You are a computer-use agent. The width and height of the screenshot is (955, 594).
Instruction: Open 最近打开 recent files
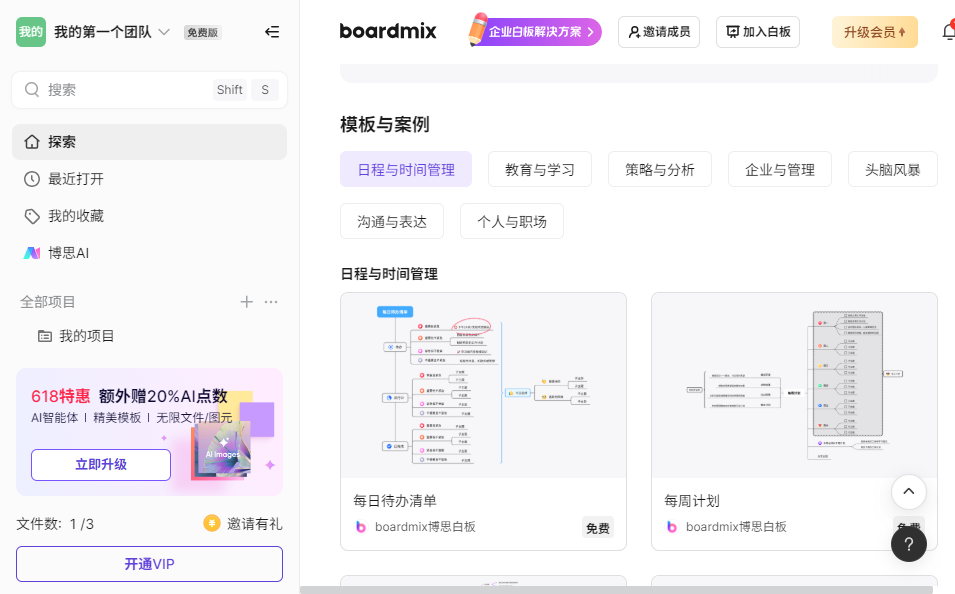[149, 179]
